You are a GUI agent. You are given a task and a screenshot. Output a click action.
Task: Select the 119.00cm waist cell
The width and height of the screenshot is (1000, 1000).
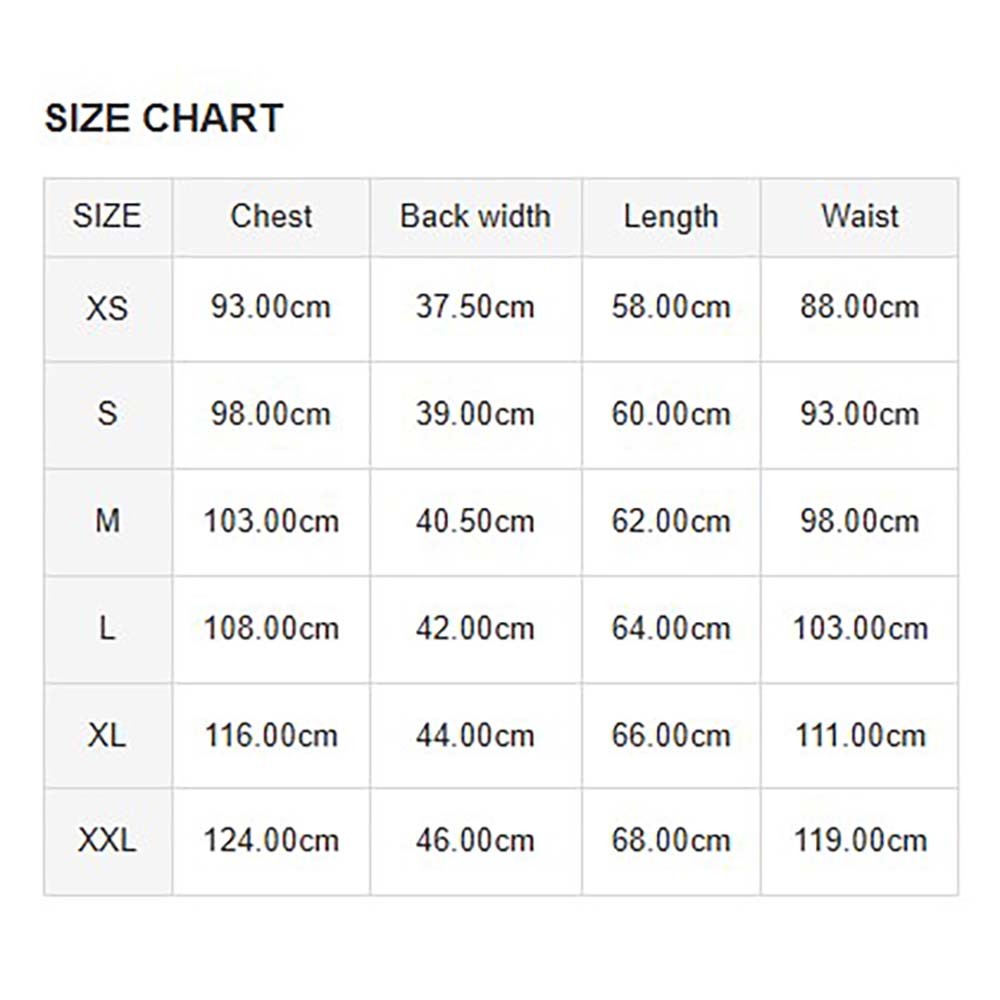click(860, 841)
